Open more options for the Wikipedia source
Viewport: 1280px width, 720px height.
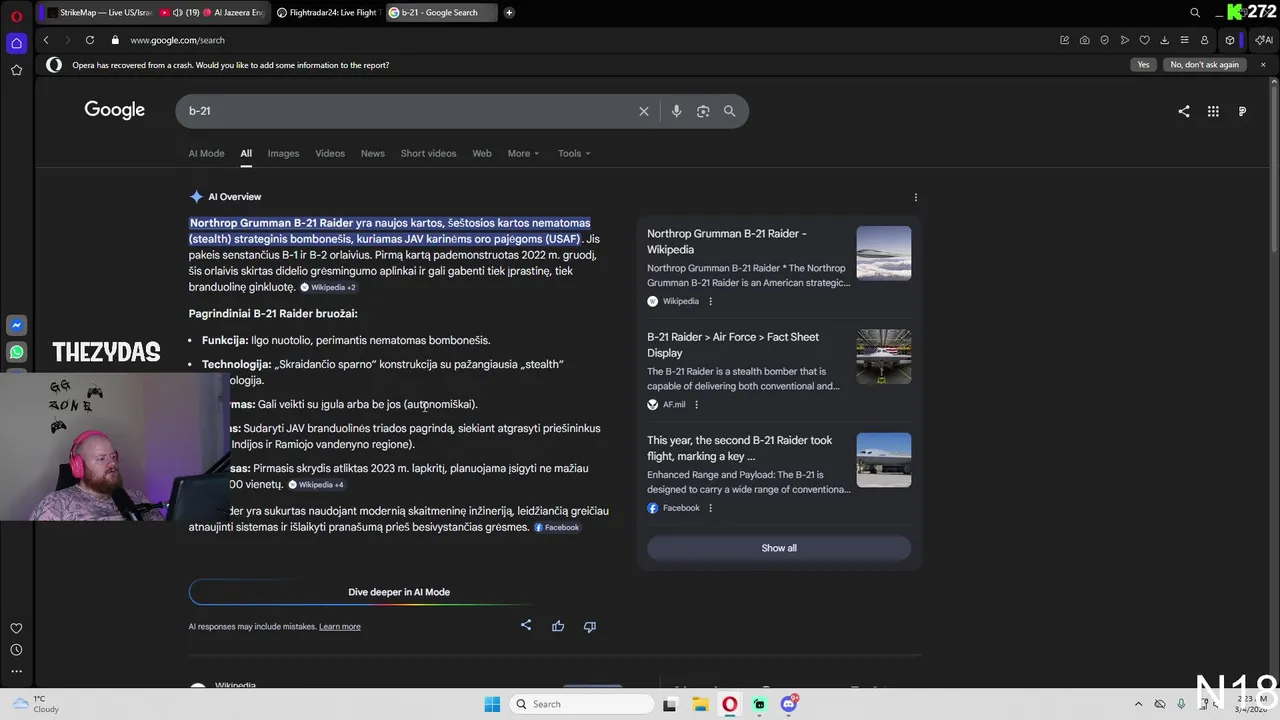710,301
